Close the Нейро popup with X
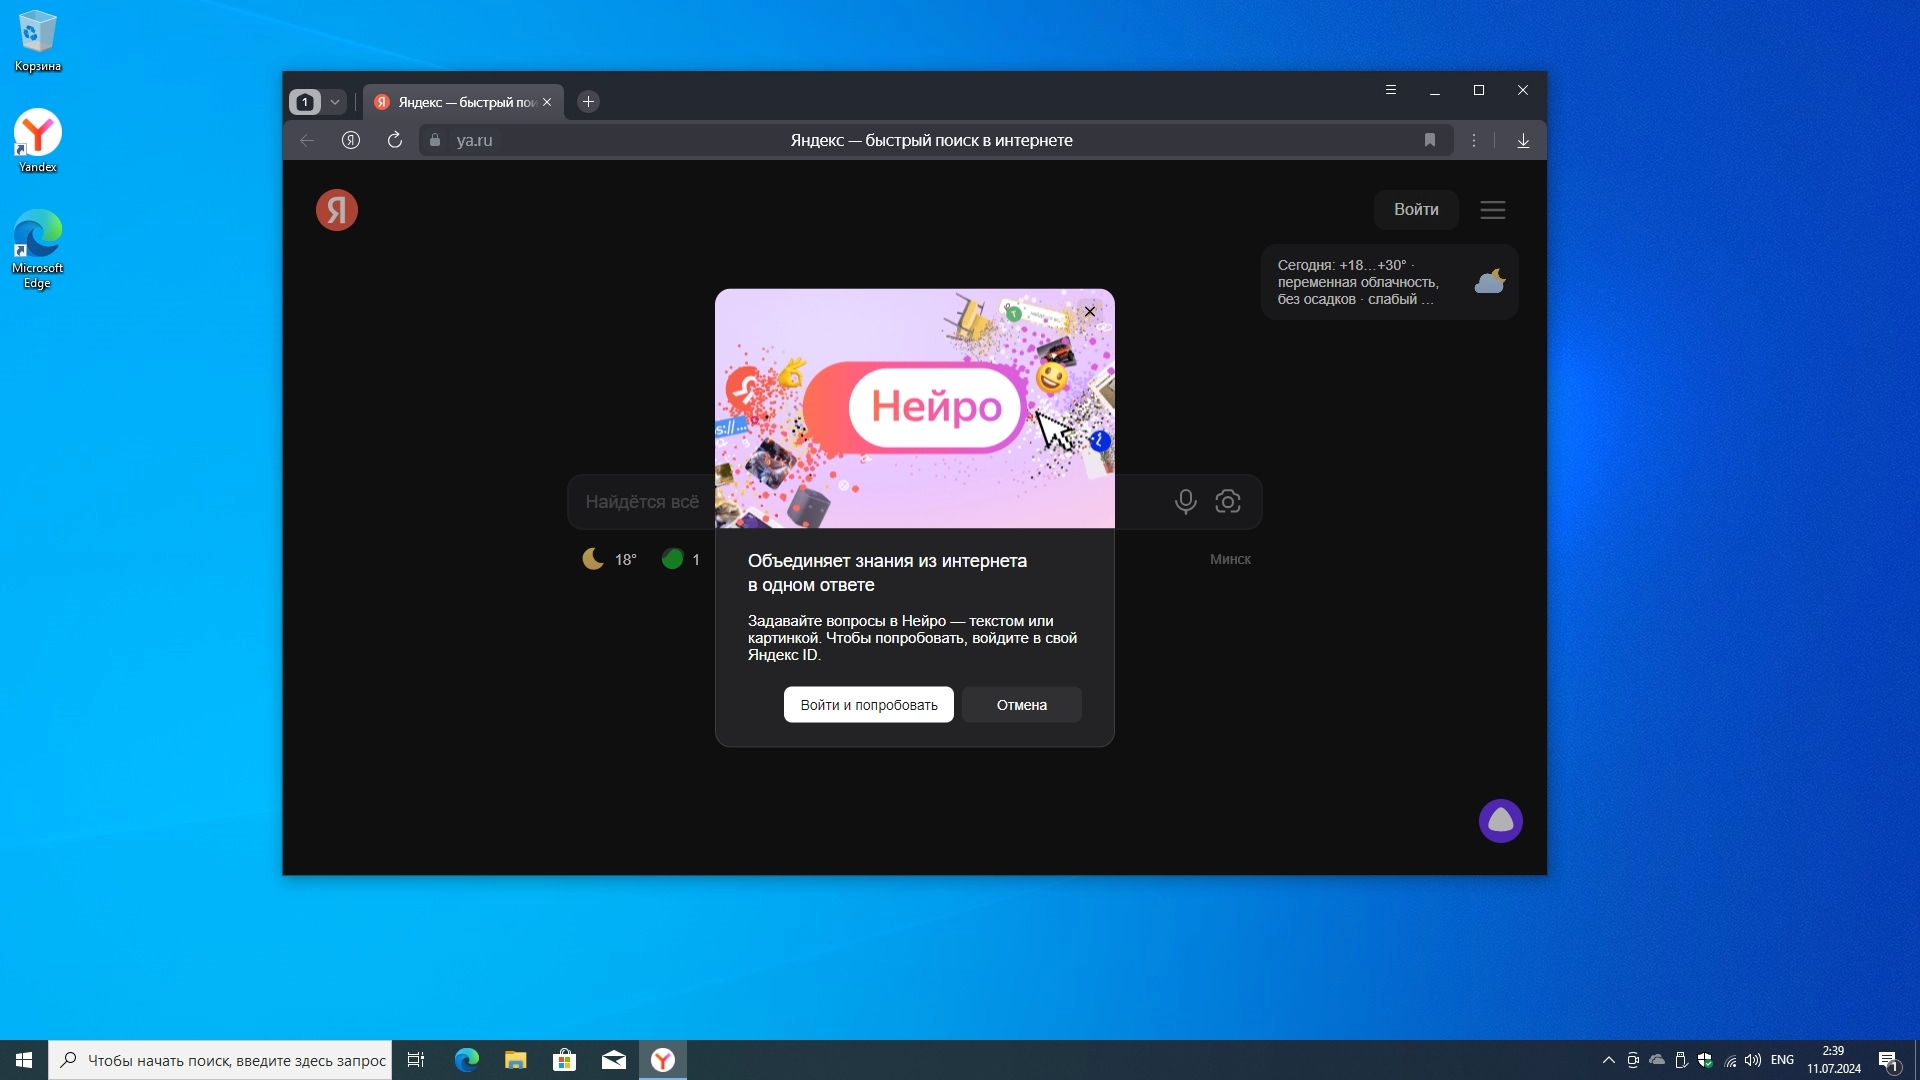1920x1080 pixels. [x=1090, y=312]
